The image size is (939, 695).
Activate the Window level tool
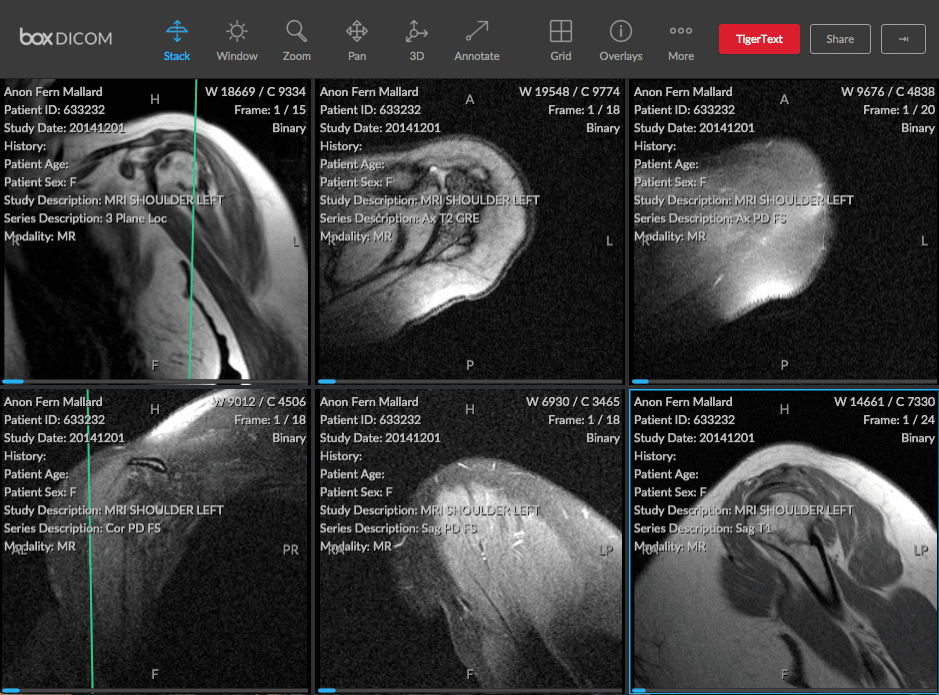click(237, 40)
